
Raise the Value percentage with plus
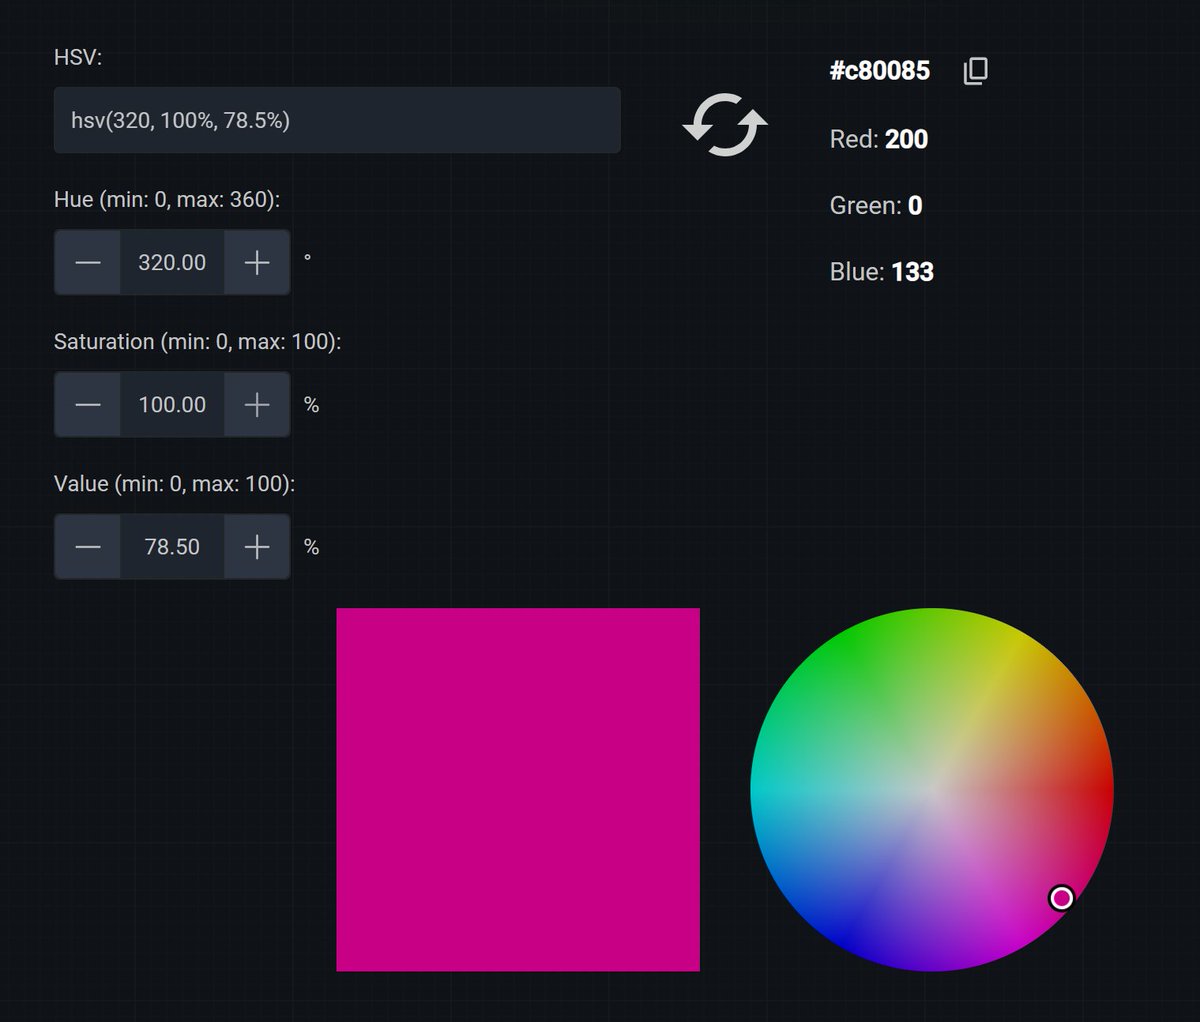[257, 546]
